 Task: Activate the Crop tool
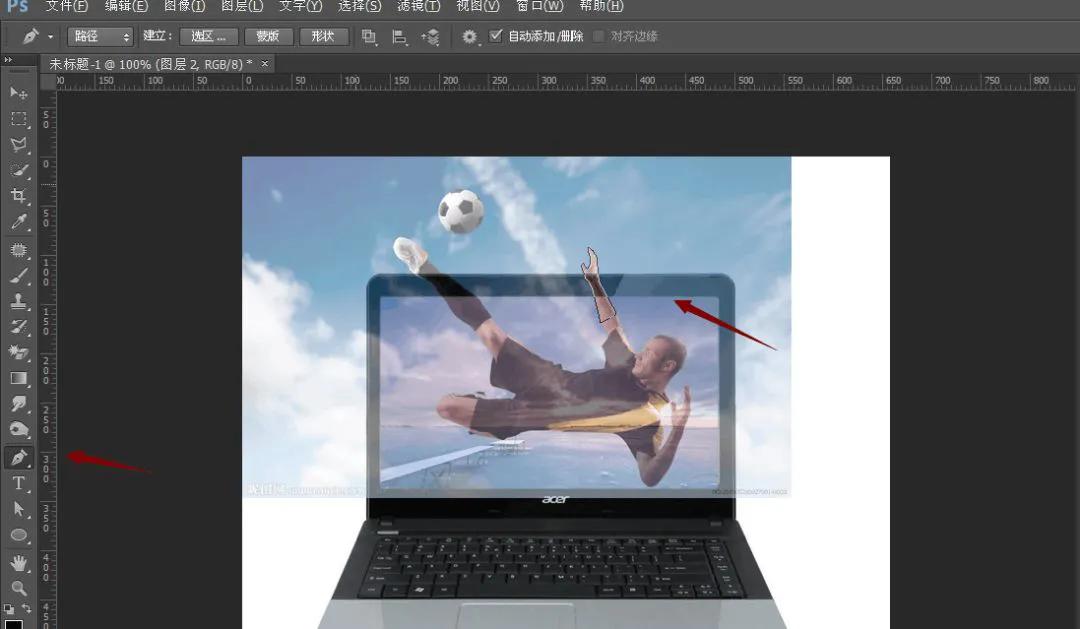(18, 196)
